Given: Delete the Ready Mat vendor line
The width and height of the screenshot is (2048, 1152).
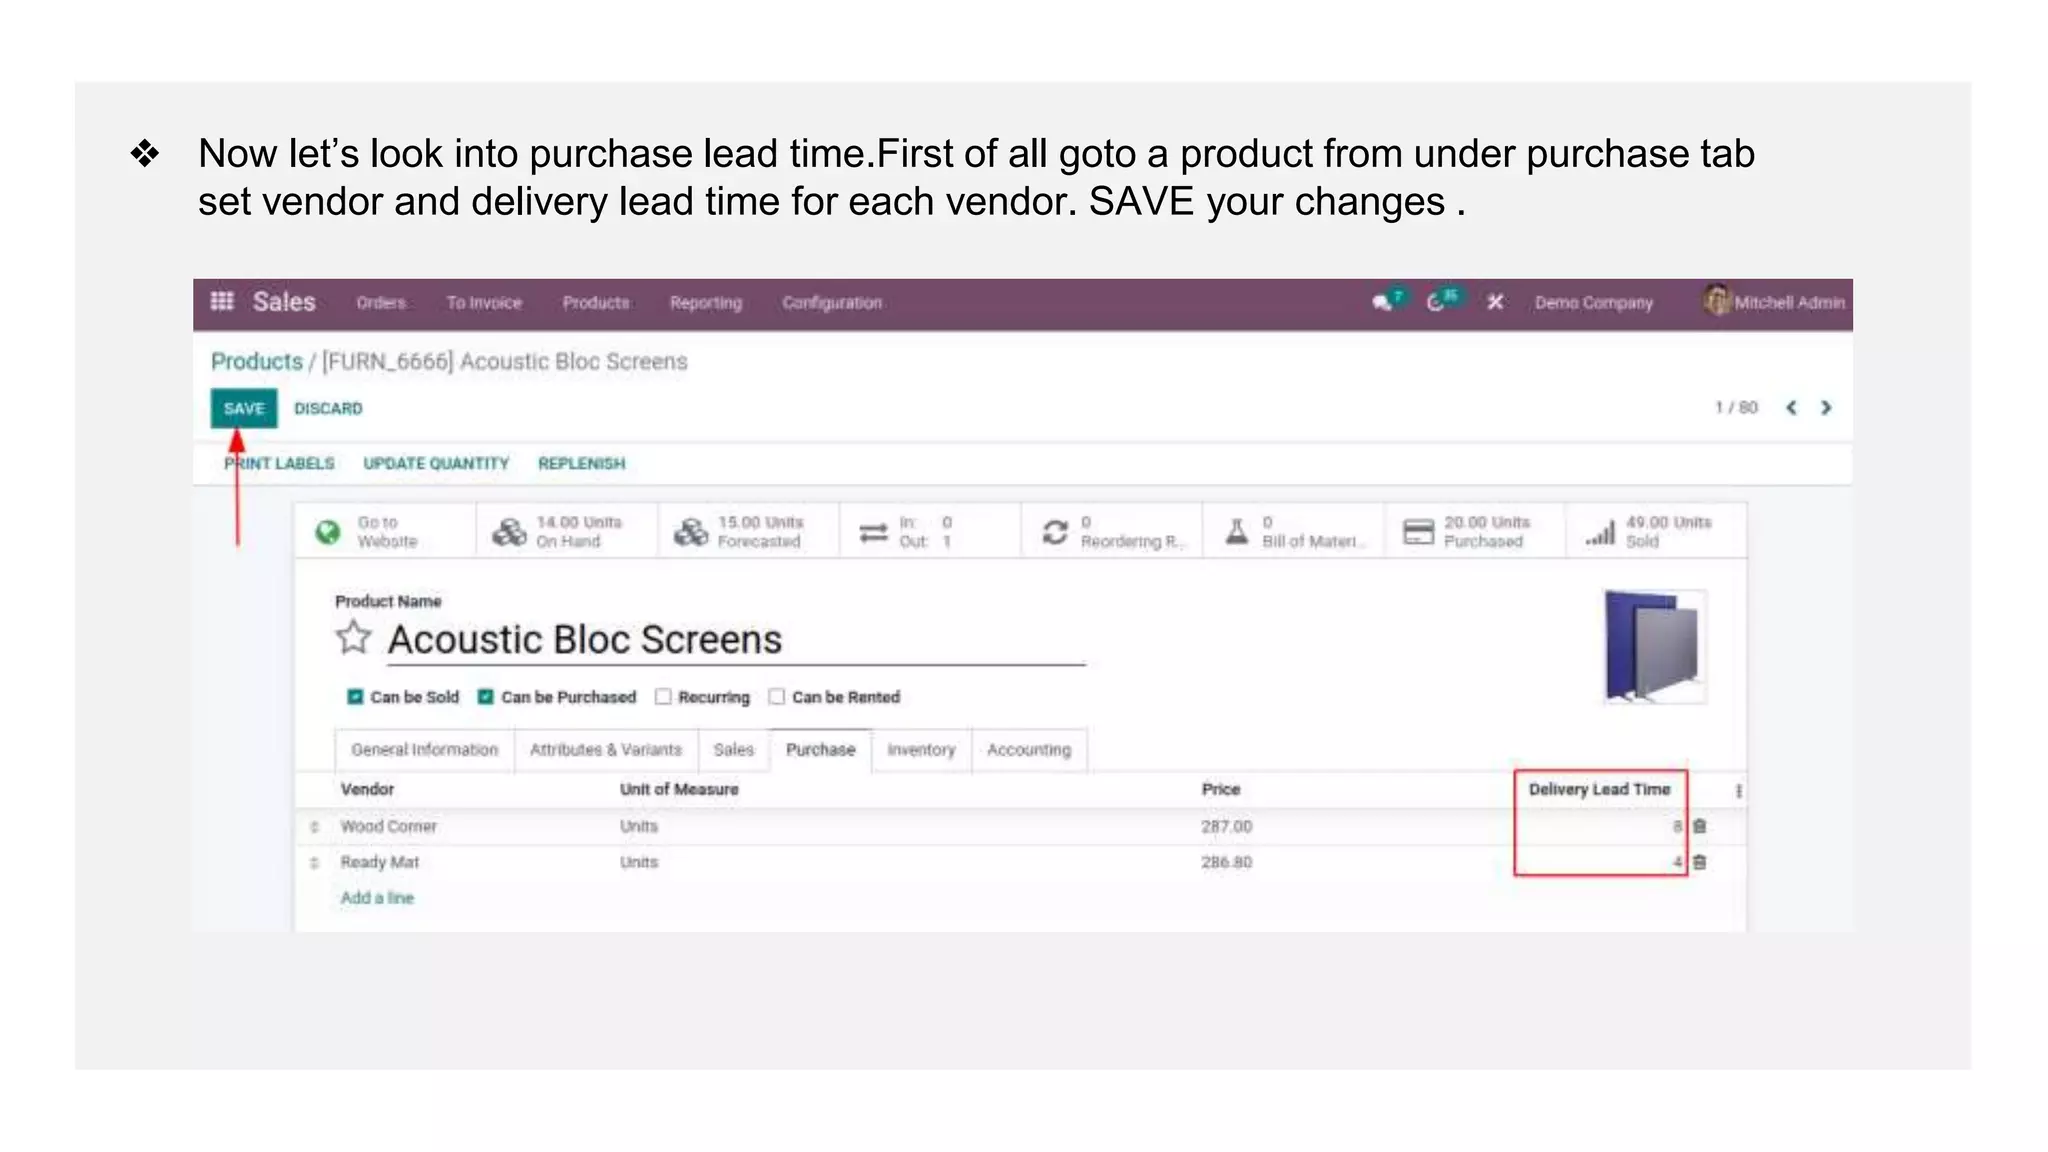Looking at the screenshot, I should [1700, 862].
